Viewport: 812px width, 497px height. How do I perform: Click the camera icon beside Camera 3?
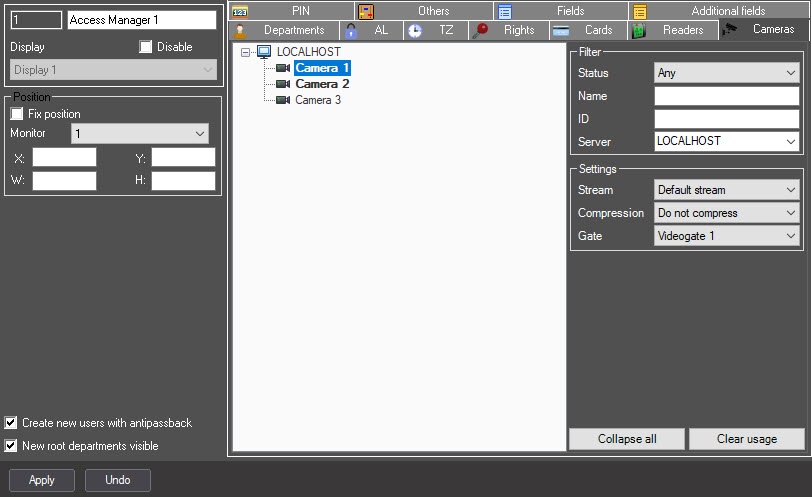click(x=283, y=100)
